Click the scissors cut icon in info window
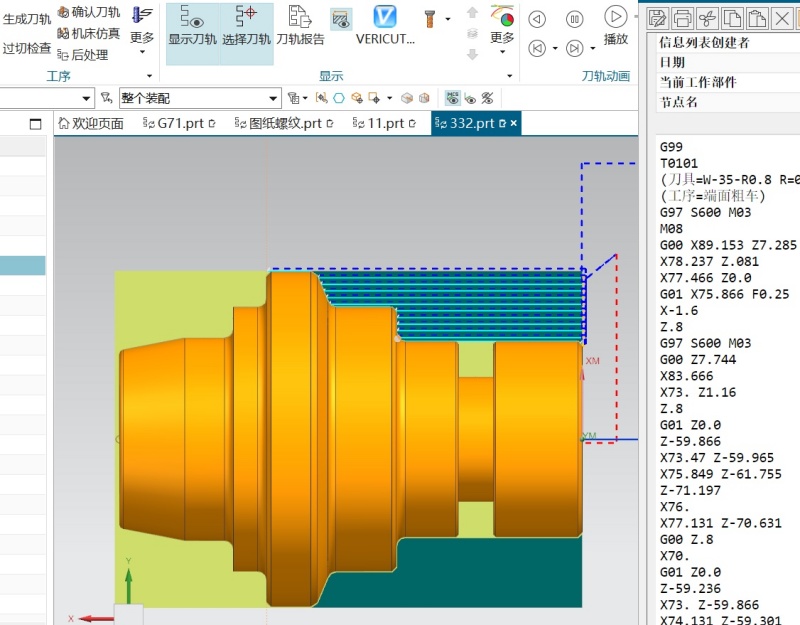Viewport: 800px width, 625px height. (x=708, y=19)
